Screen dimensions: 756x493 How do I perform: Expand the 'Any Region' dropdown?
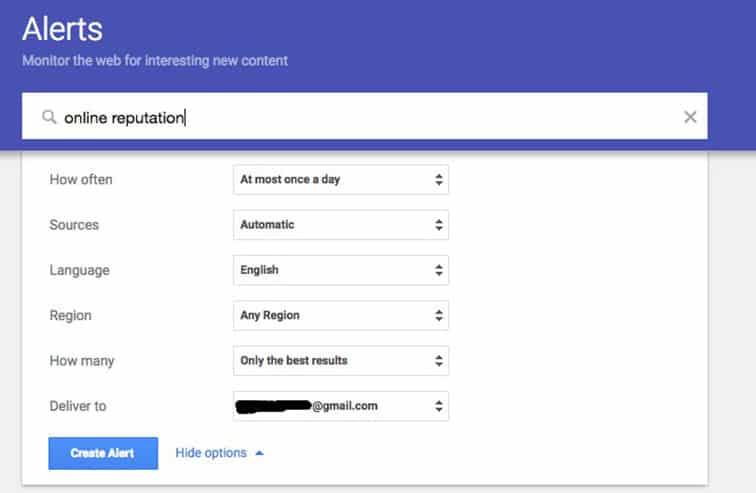(340, 315)
